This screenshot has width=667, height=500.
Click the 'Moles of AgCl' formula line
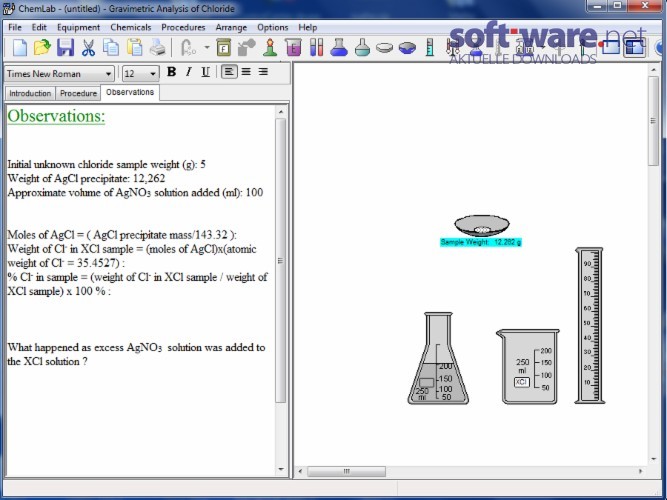pos(122,234)
